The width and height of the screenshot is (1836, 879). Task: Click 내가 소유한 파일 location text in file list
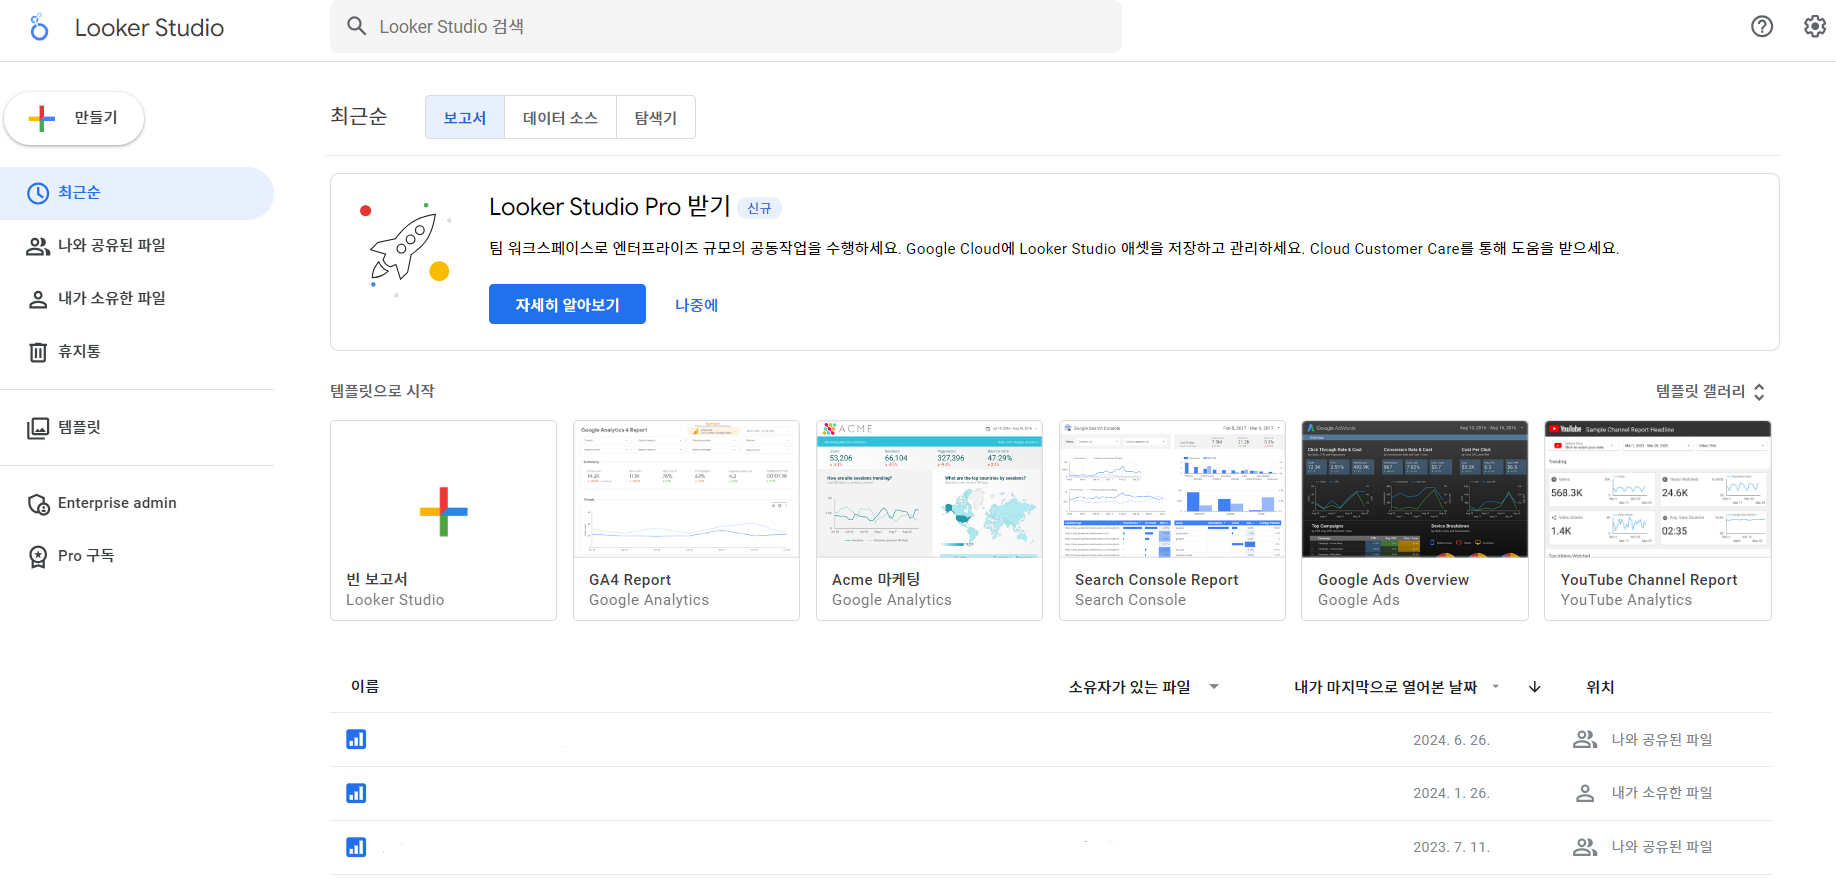(x=1661, y=793)
